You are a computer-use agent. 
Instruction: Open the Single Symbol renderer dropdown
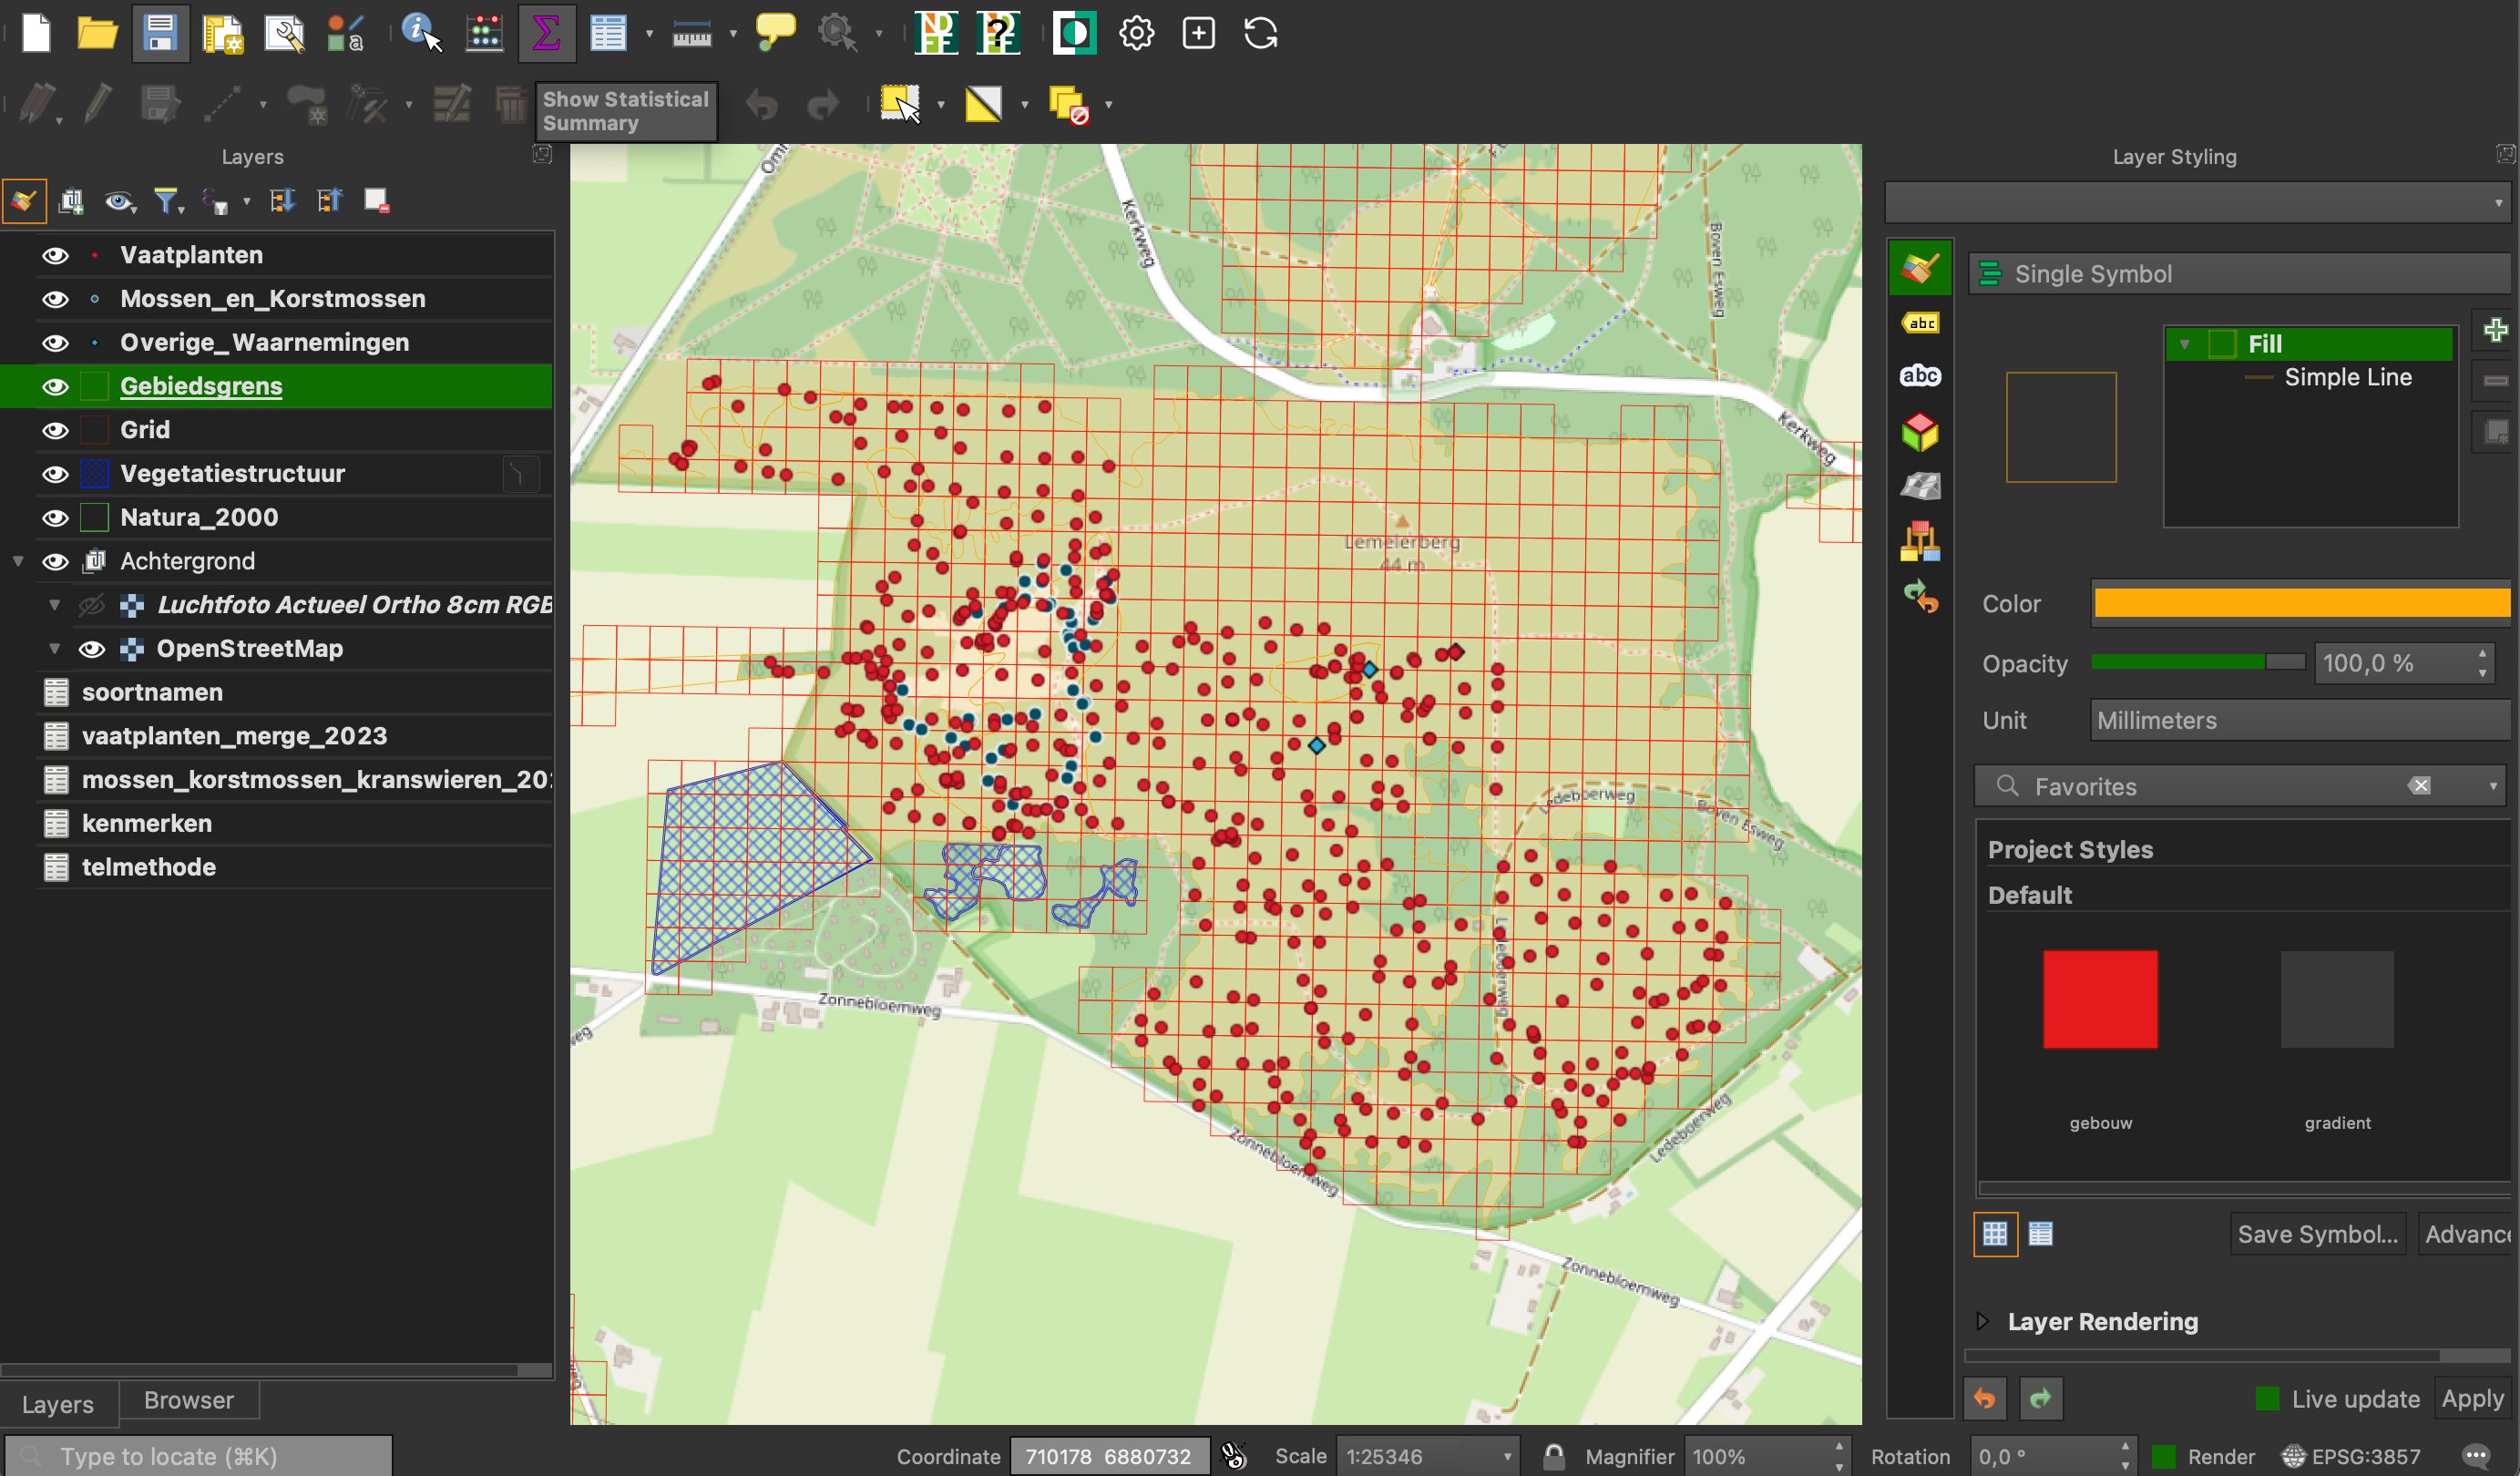coord(2240,274)
